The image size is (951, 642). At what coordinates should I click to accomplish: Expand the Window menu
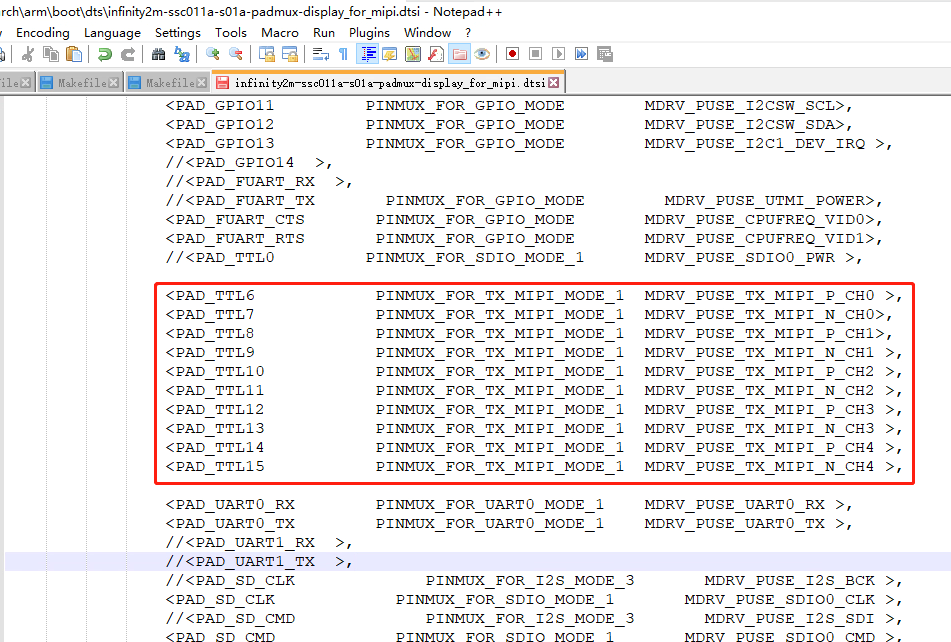tap(427, 32)
